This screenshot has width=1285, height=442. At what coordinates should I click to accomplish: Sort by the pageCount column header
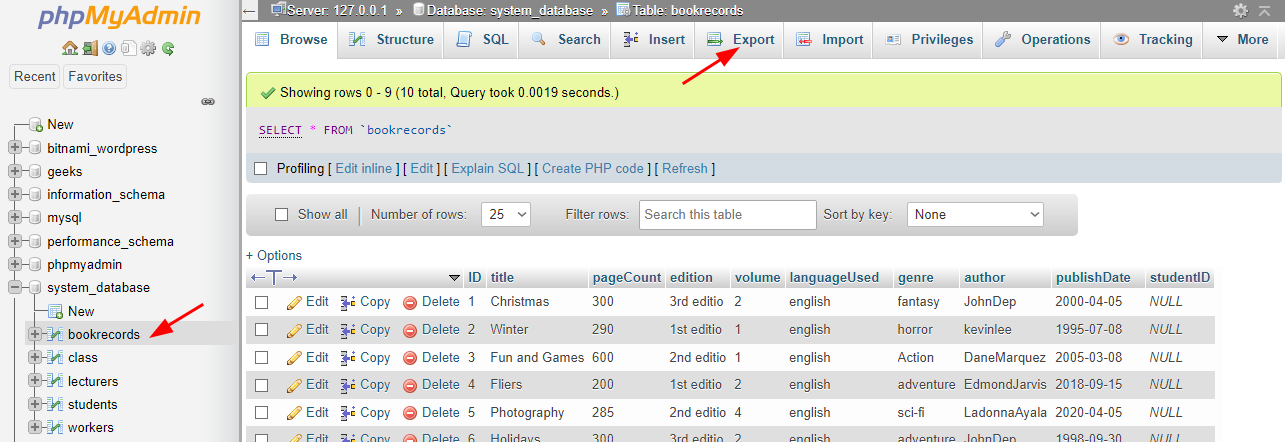coord(627,277)
